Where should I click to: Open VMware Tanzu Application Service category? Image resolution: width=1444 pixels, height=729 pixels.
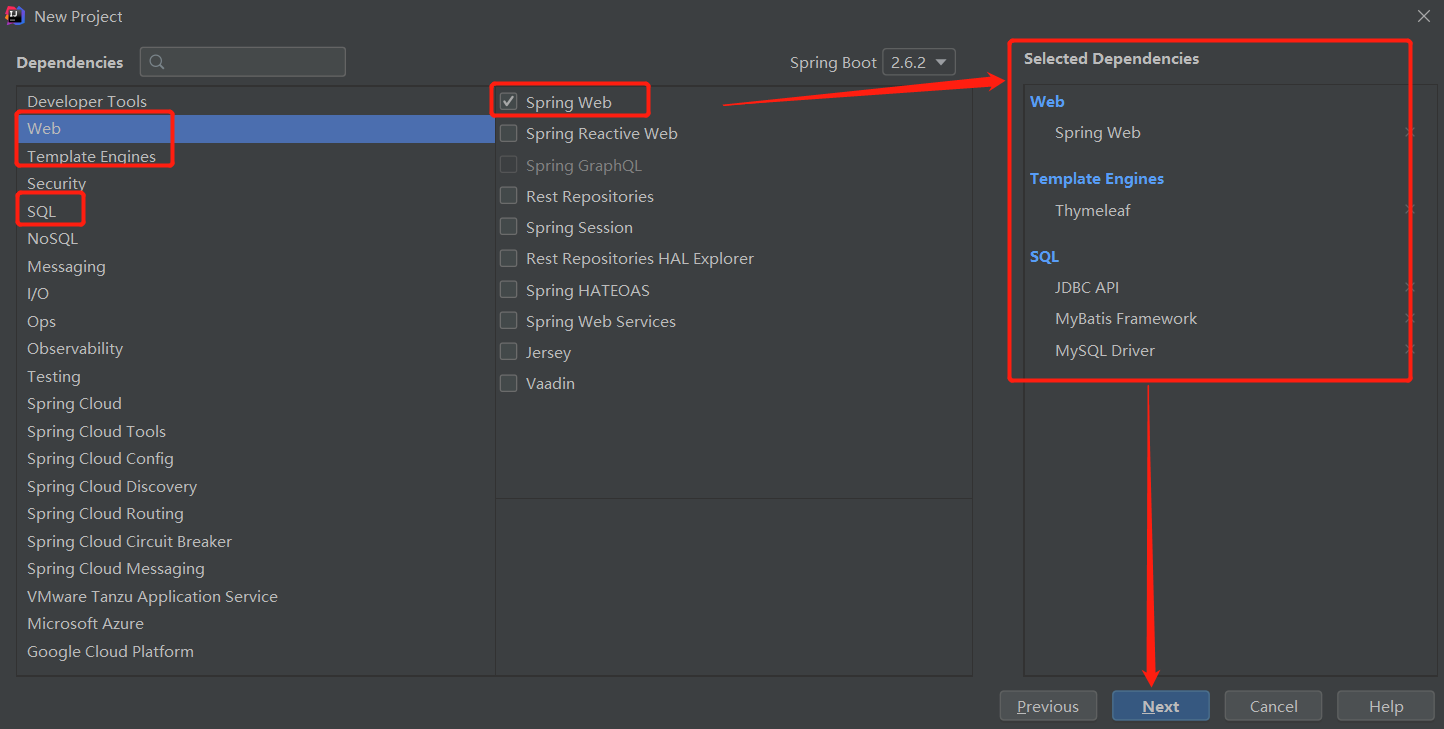tap(256, 596)
